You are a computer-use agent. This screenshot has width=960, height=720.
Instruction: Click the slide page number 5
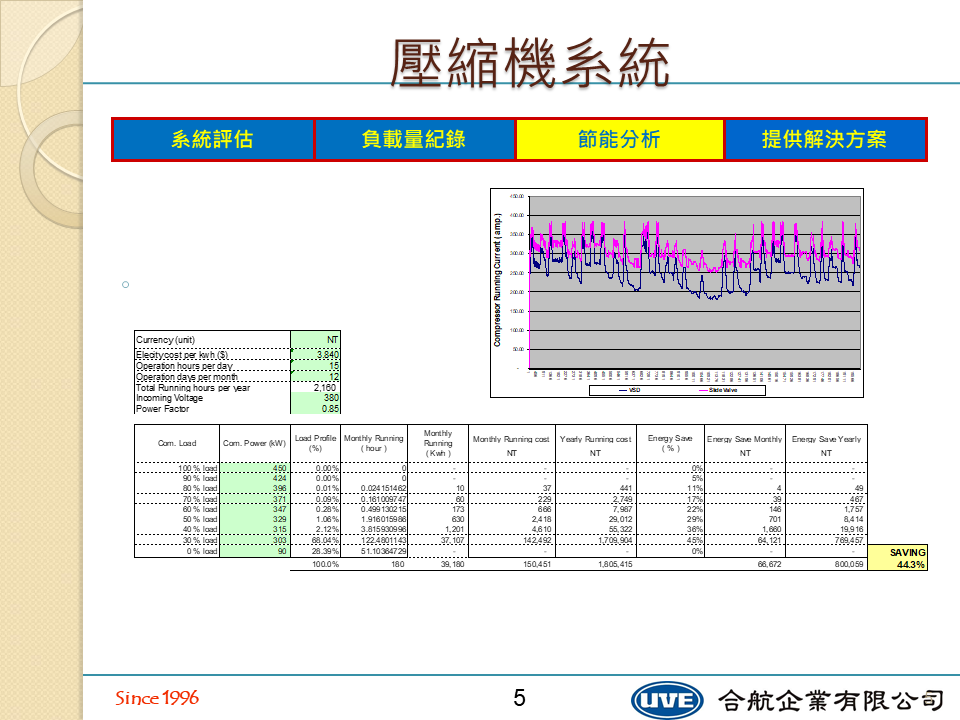pos(519,698)
